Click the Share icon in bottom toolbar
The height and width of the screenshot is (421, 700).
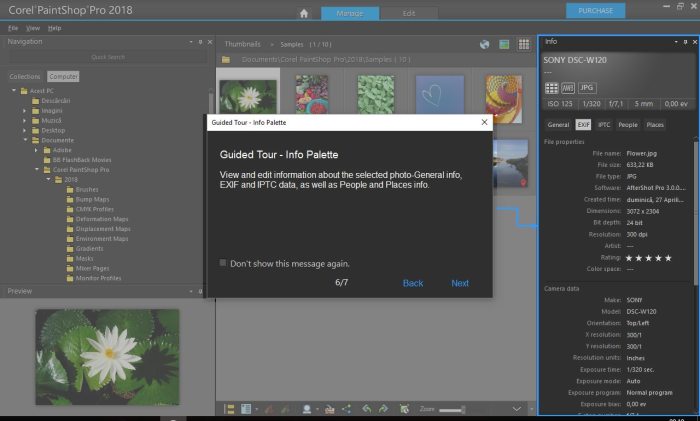point(346,409)
